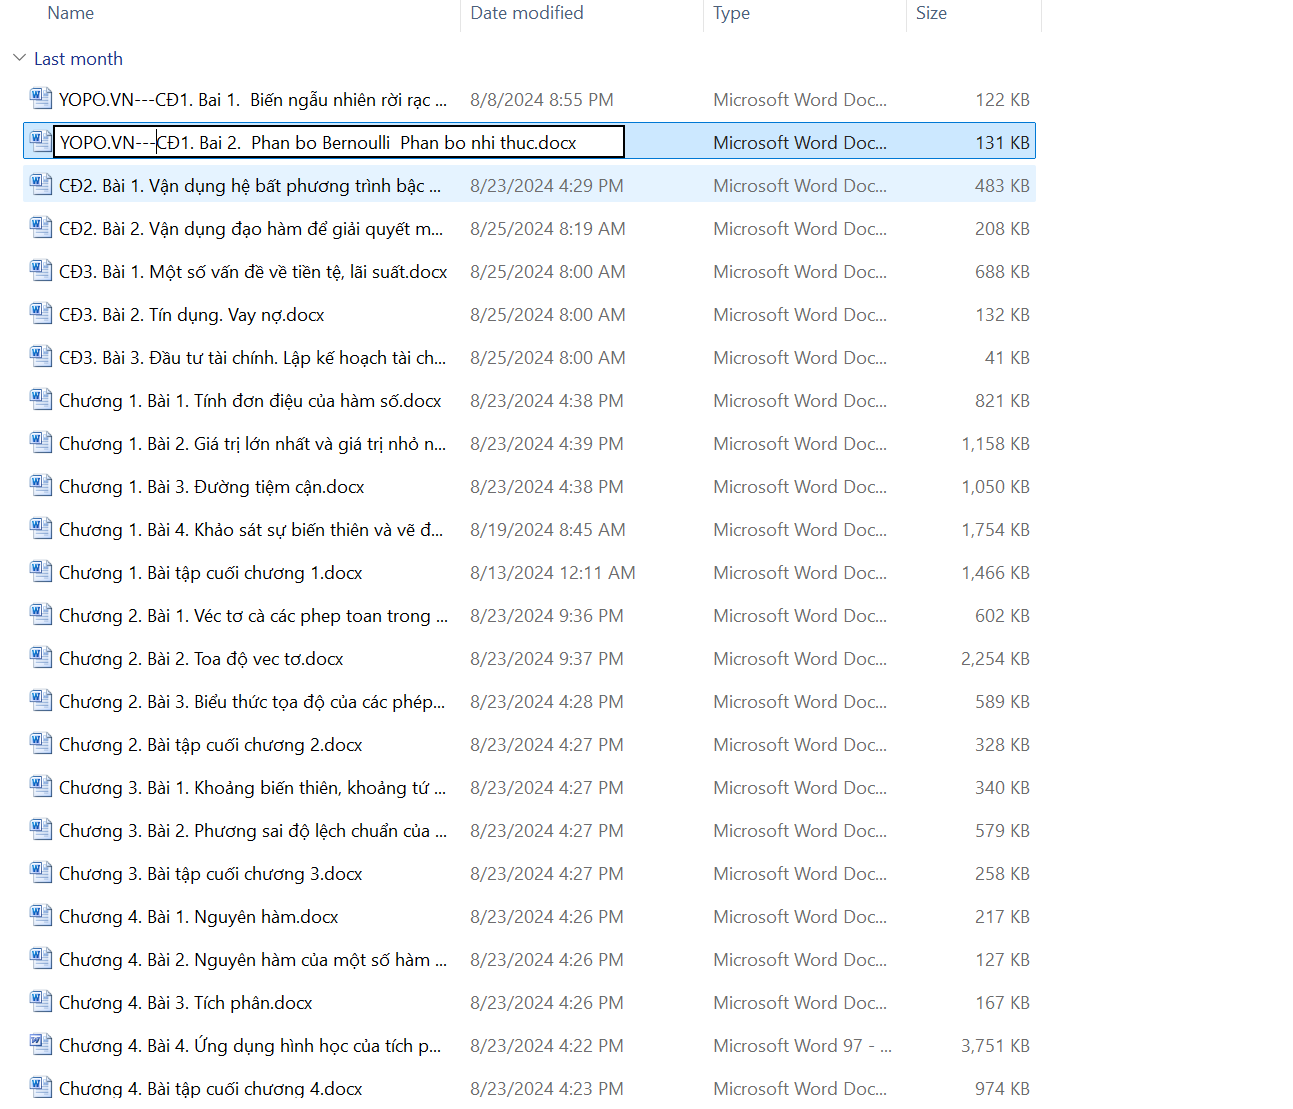Select file Chương 3. Bài tập cuối chương 3.docx

(211, 874)
